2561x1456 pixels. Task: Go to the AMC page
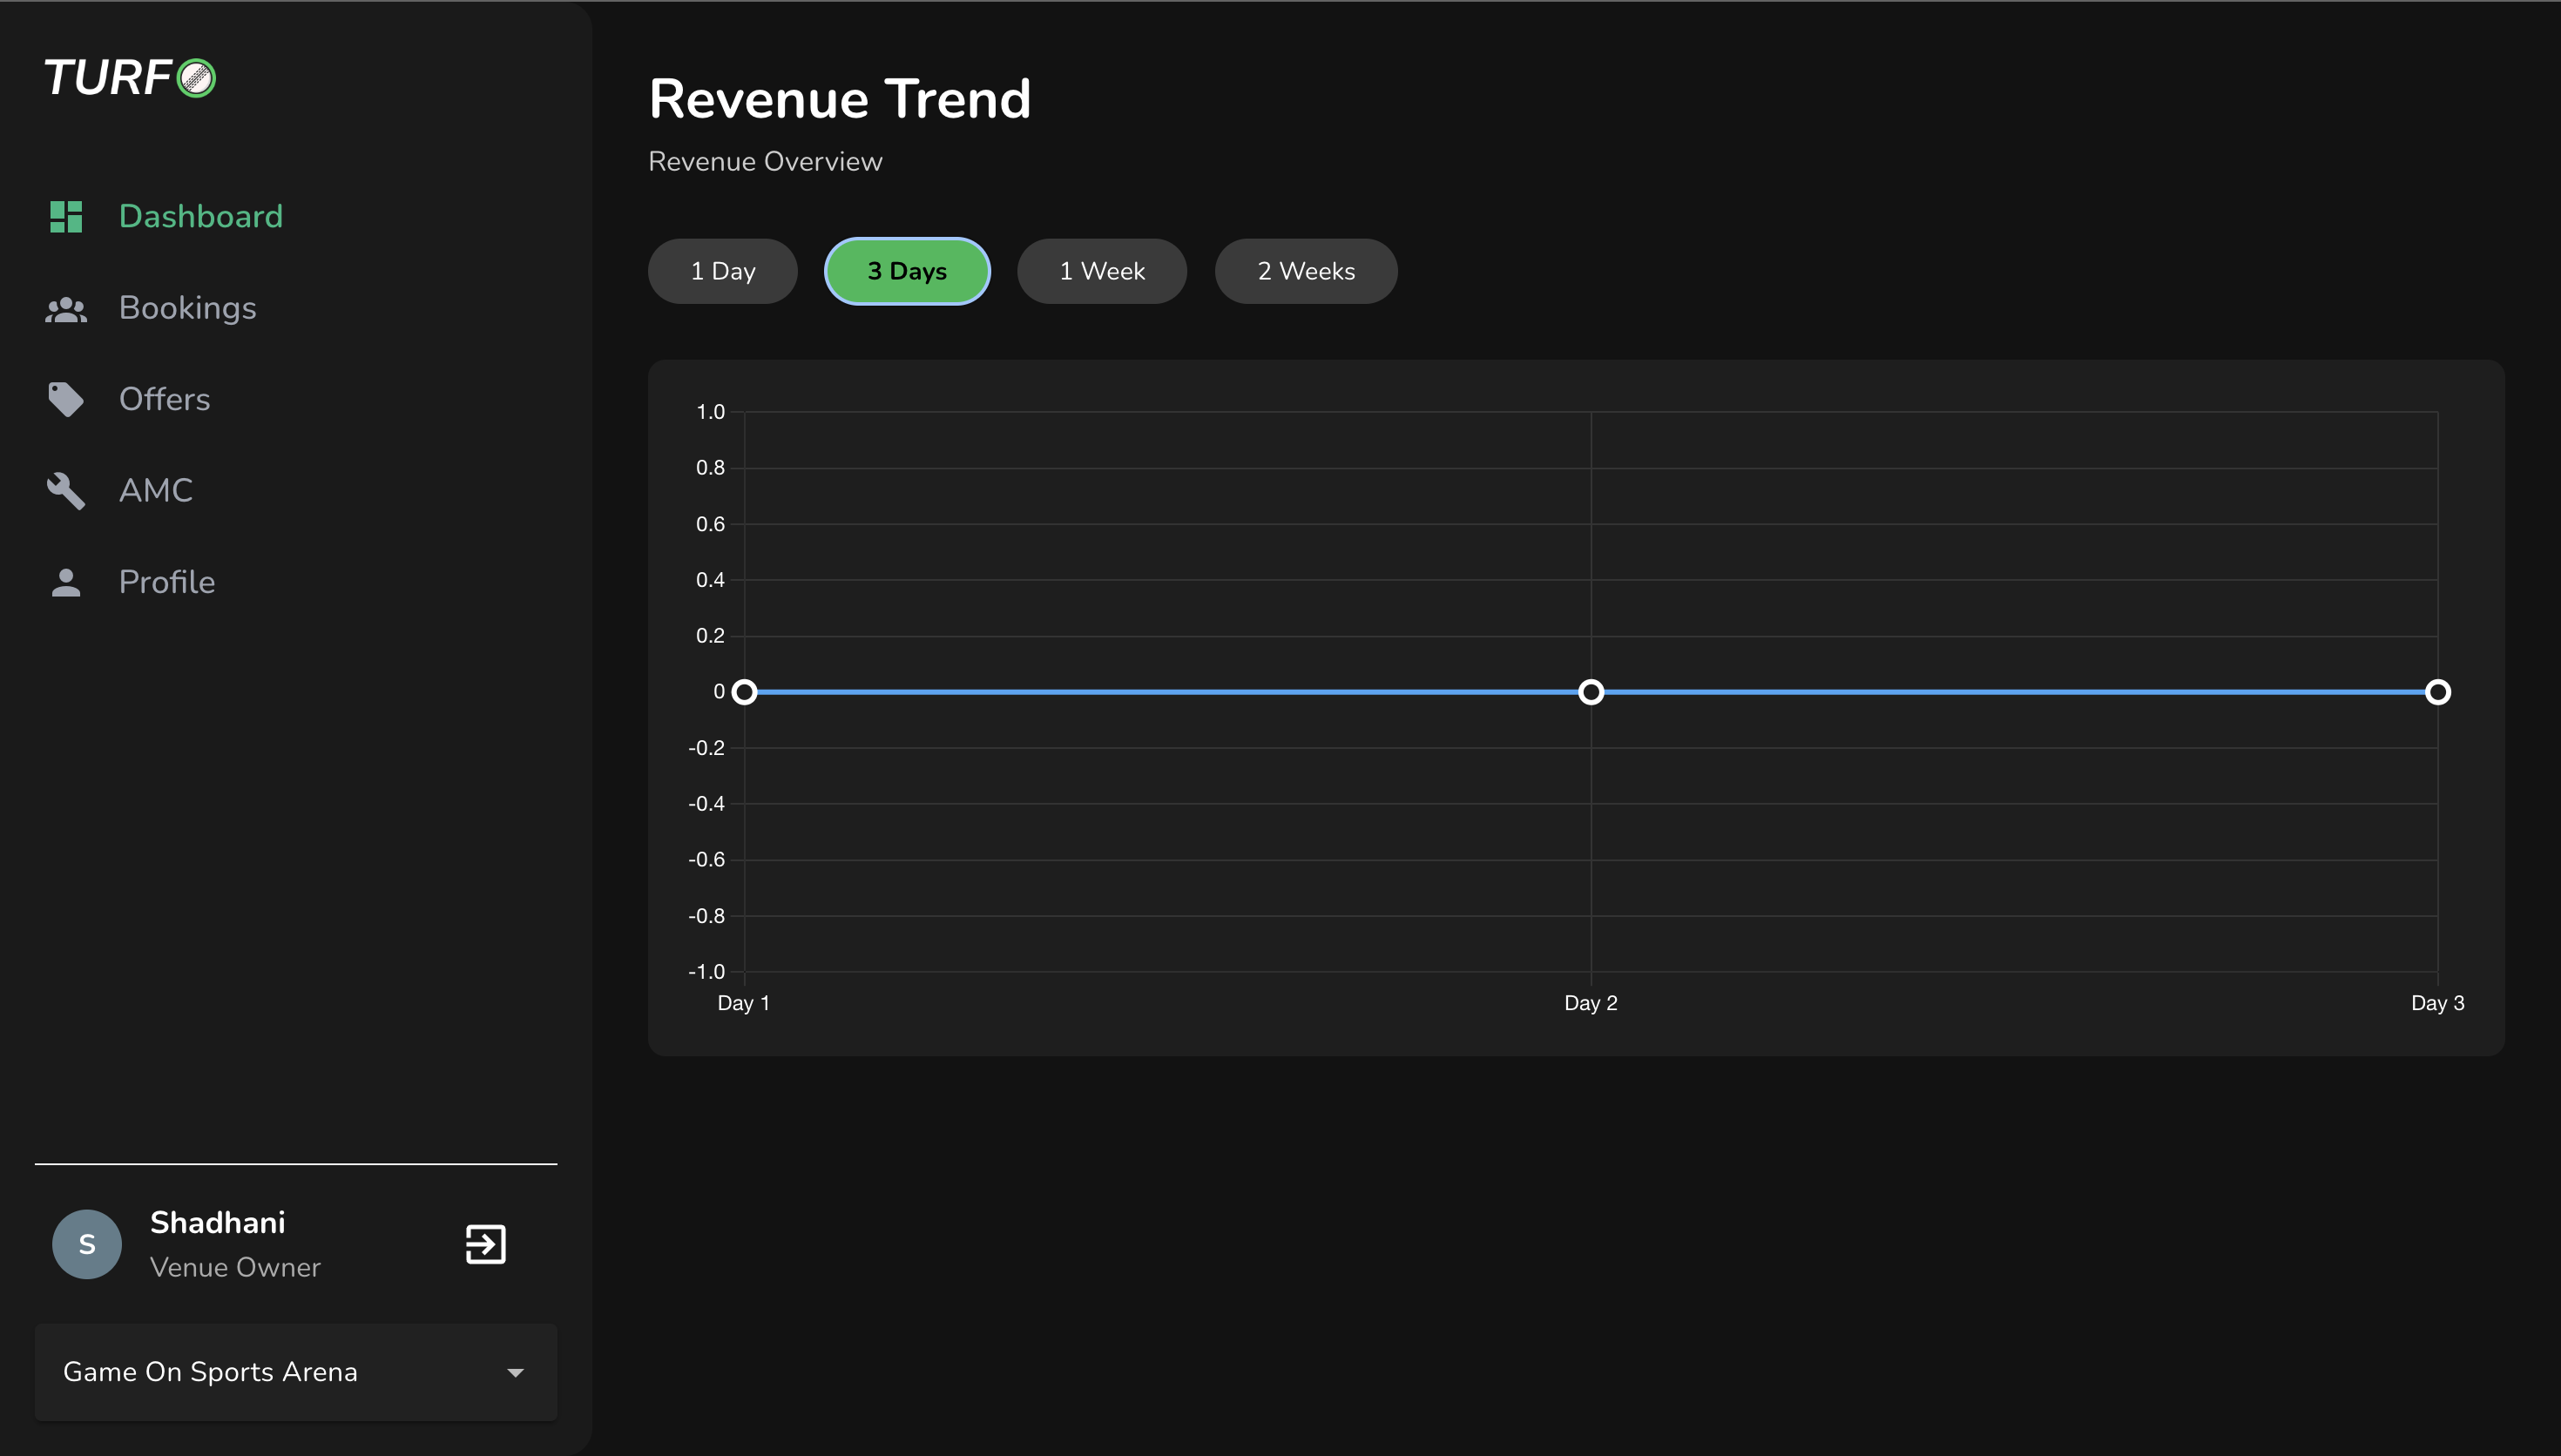[155, 490]
